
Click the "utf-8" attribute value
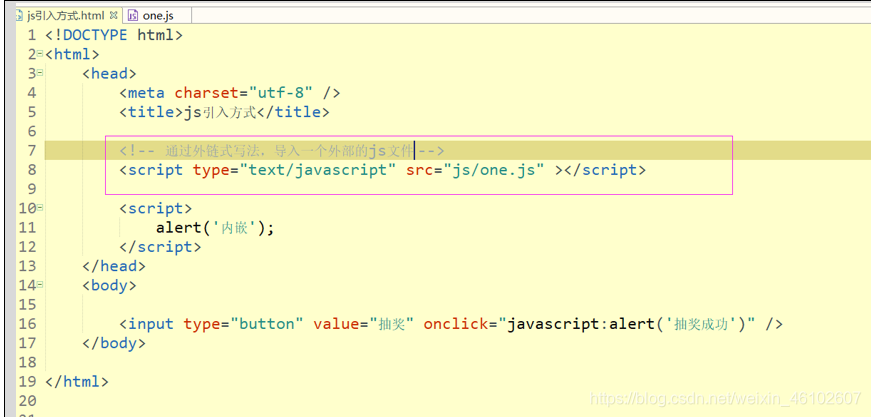pyautogui.click(x=281, y=93)
